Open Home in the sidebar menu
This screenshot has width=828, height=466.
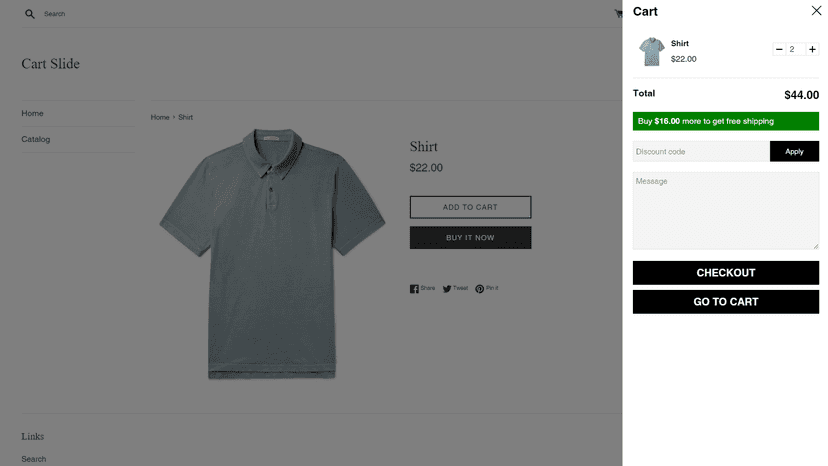[32, 113]
